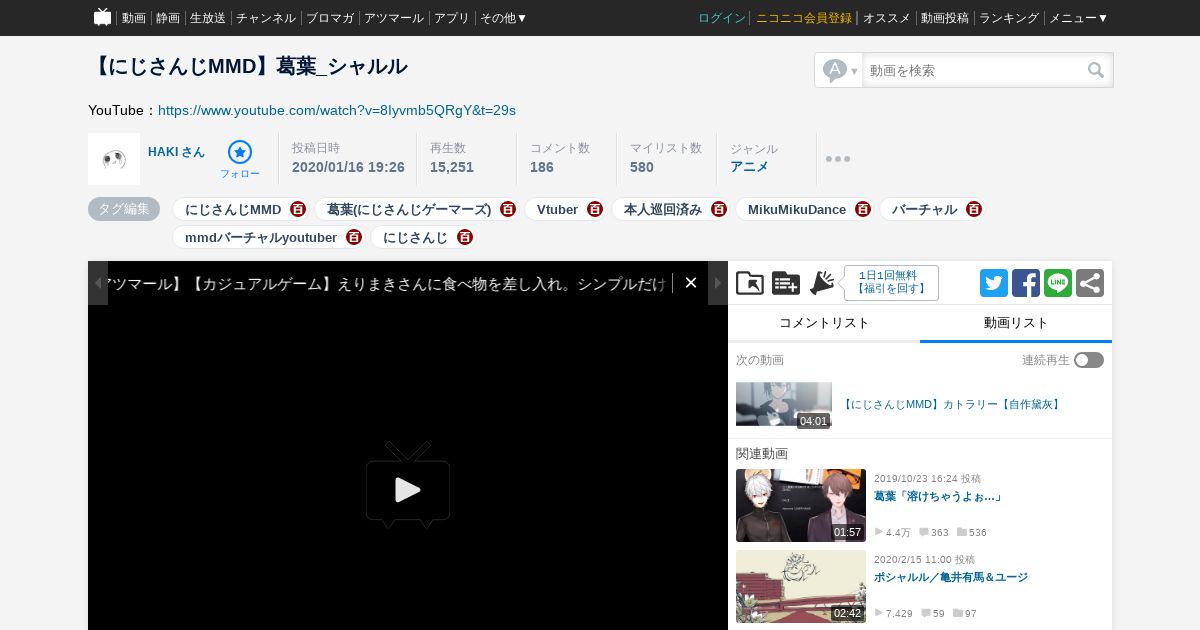Open the MikuMikuDance tag
1200x630 pixels.
[x=797, y=210]
